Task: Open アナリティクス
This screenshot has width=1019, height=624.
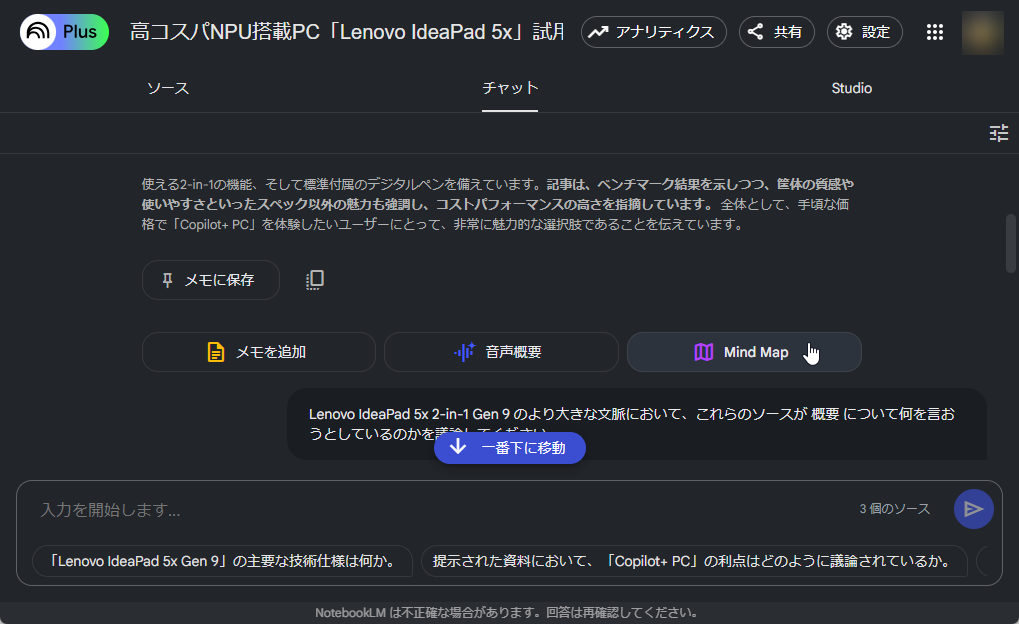Action: pos(653,31)
